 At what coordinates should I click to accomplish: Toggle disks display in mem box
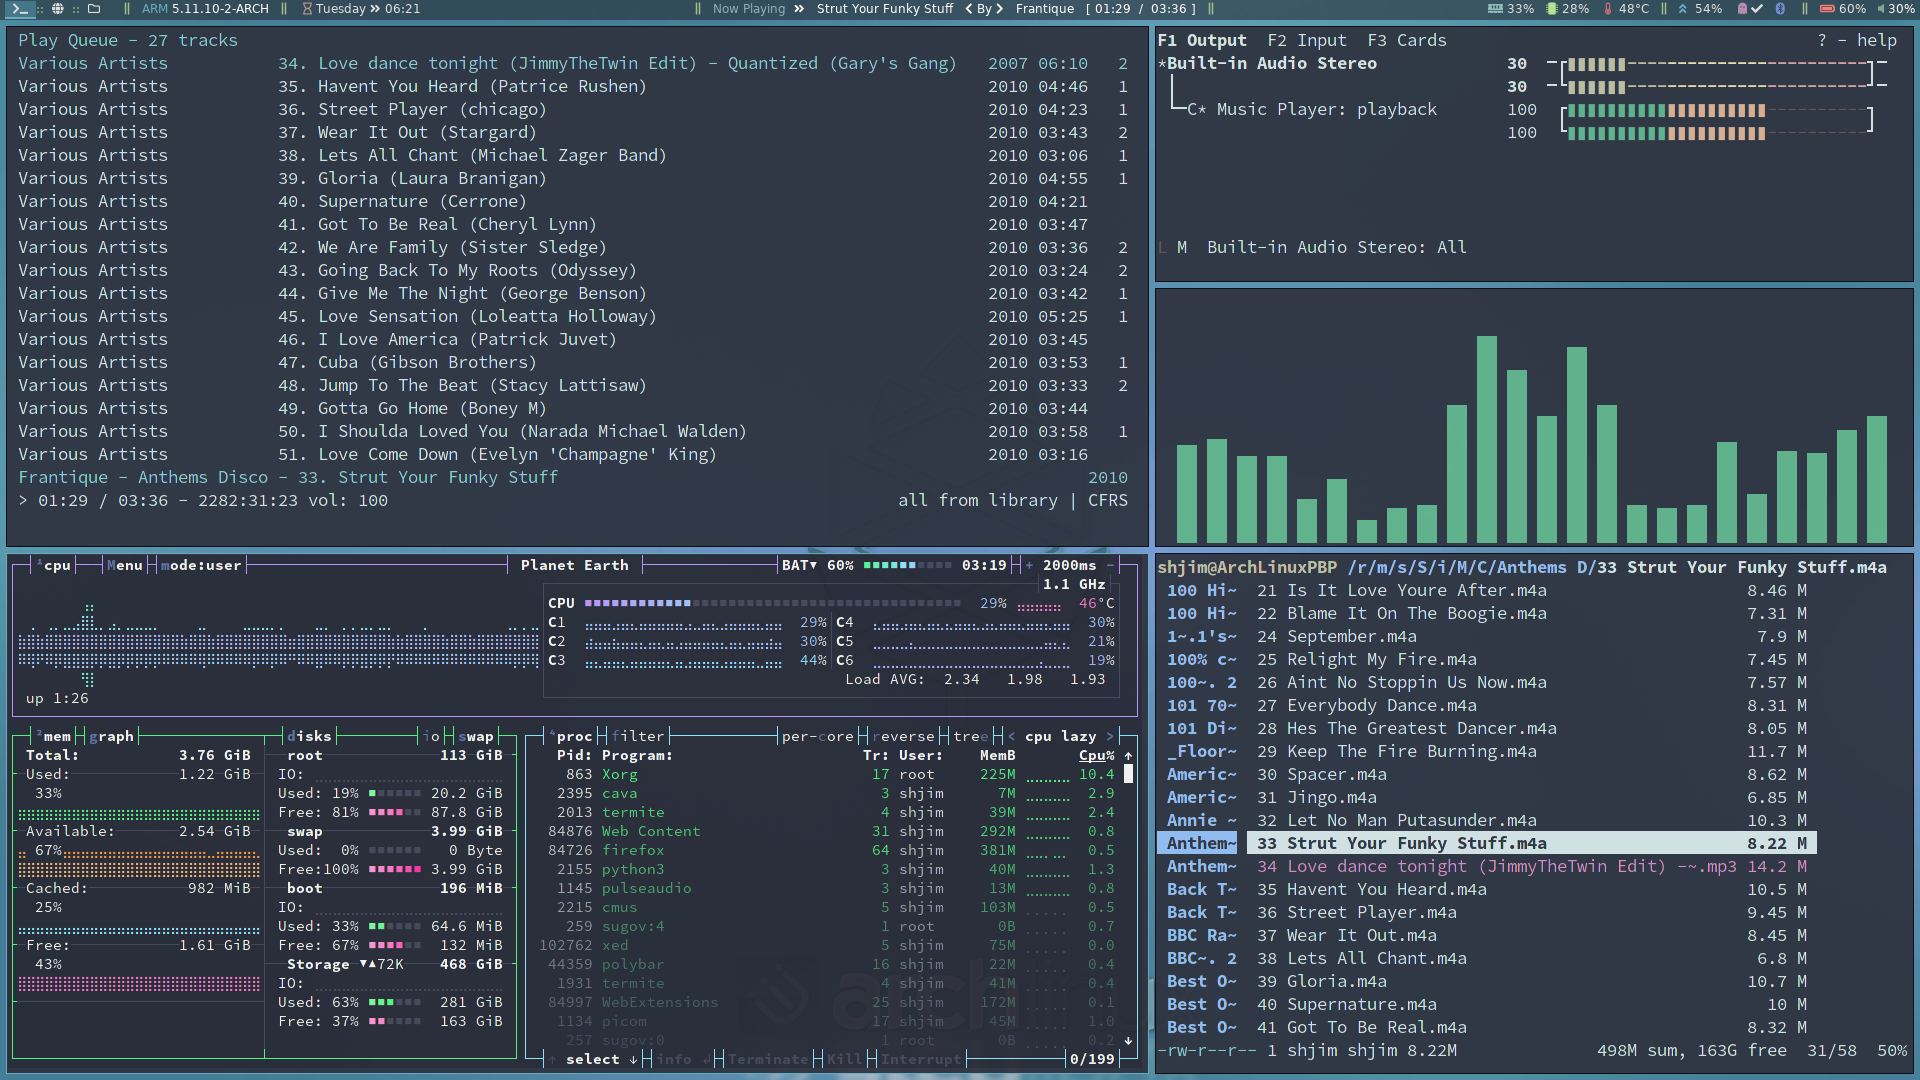[309, 737]
